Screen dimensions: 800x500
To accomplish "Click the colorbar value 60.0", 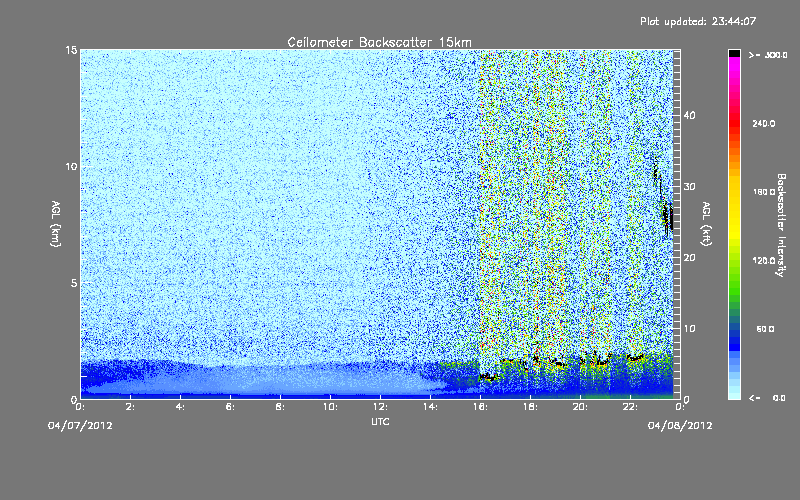I will (765, 329).
